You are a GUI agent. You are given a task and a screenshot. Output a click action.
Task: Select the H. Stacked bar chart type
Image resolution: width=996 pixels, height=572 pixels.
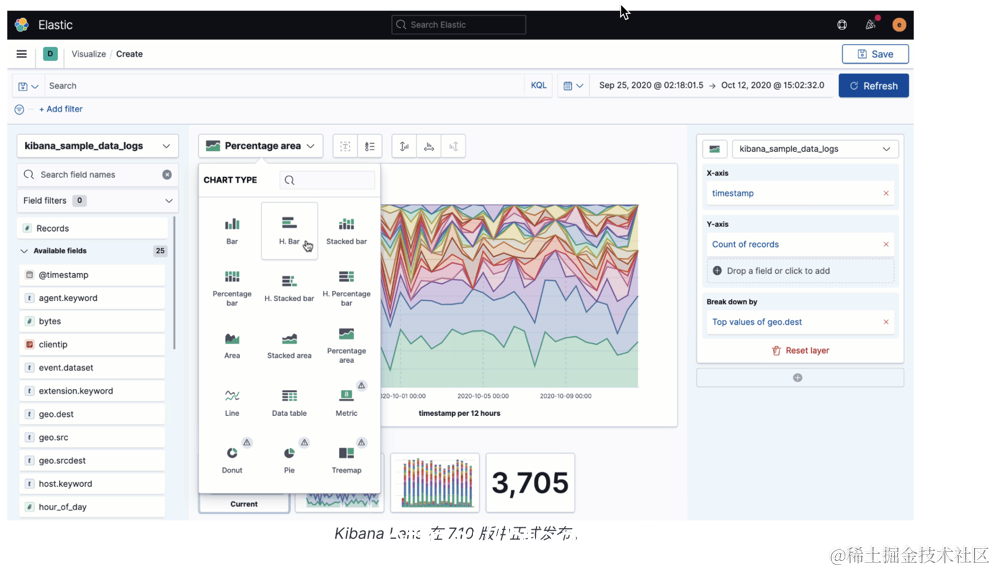[289, 288]
